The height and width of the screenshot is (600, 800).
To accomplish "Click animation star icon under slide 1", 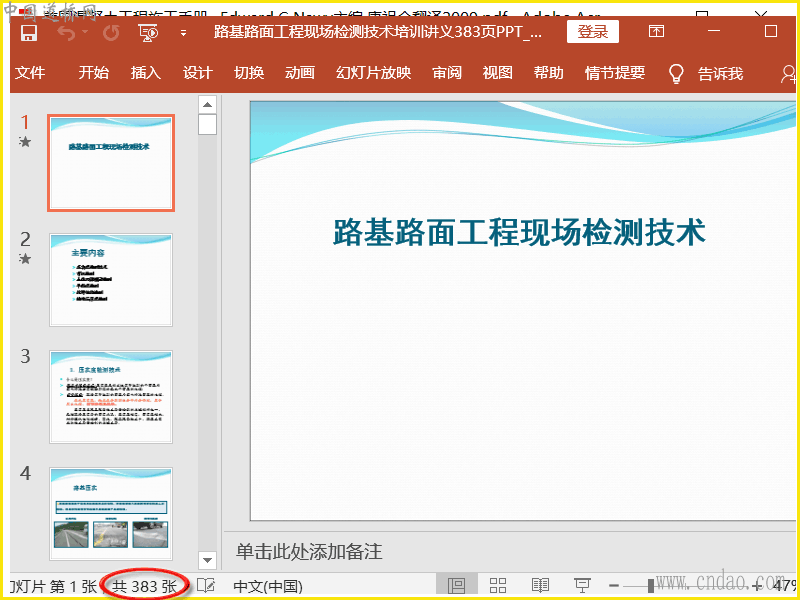I will pos(25,142).
